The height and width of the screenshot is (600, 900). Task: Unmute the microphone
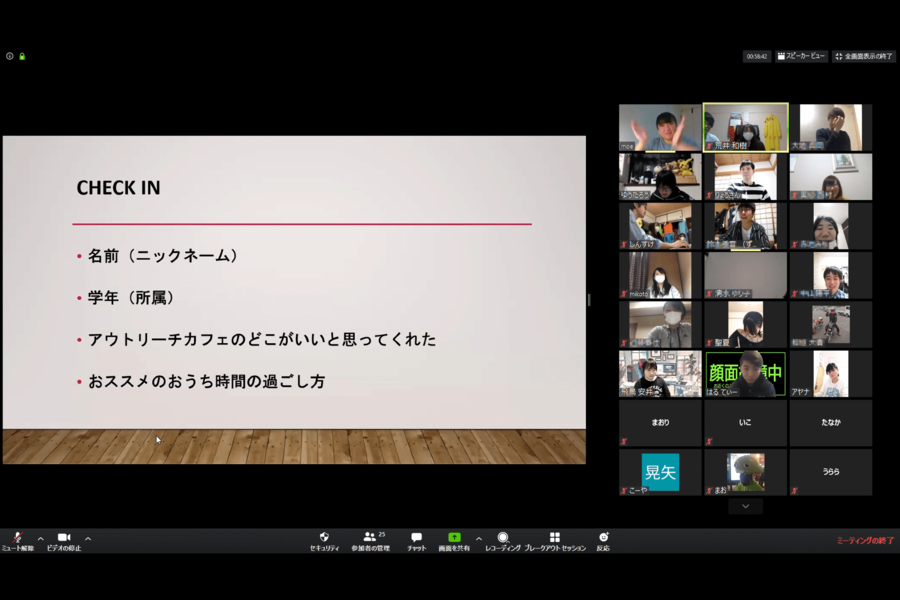[x=17, y=540]
